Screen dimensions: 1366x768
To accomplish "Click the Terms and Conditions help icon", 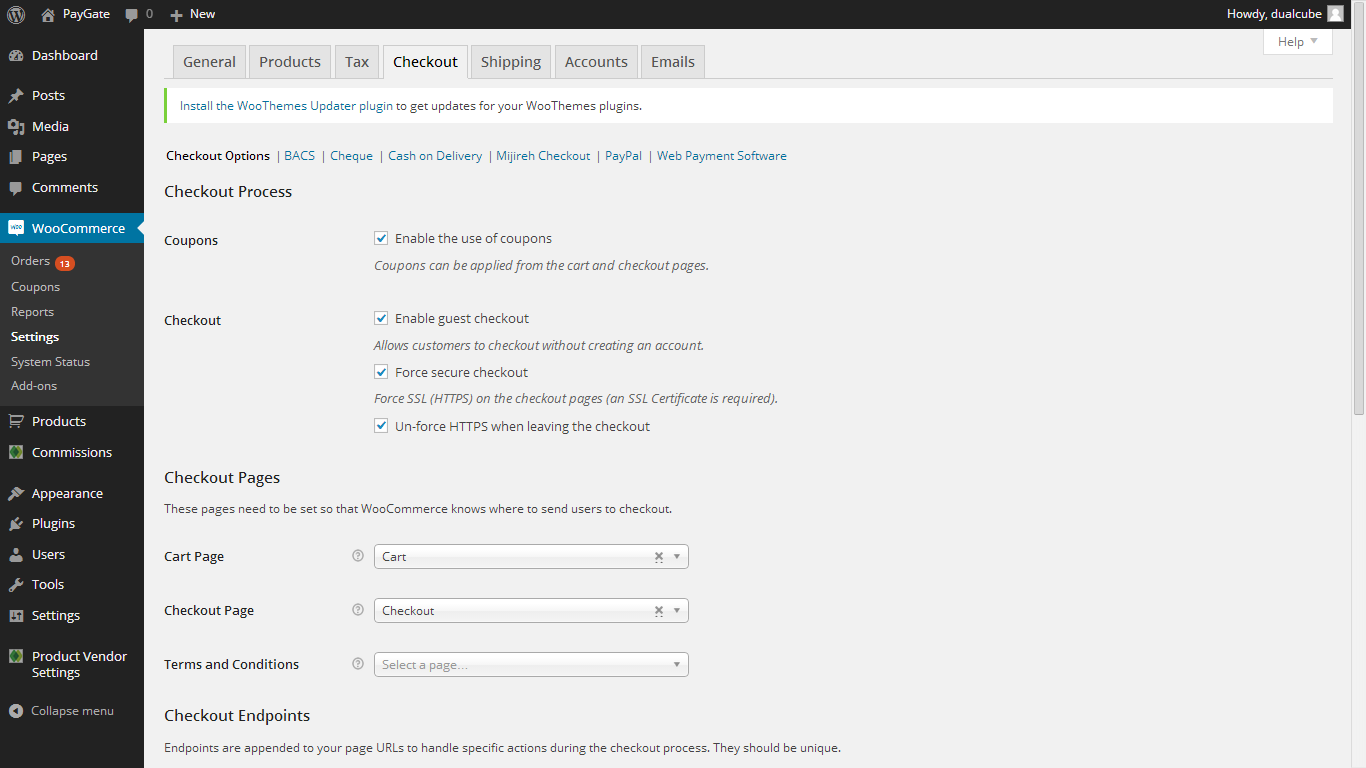I will pos(358,664).
